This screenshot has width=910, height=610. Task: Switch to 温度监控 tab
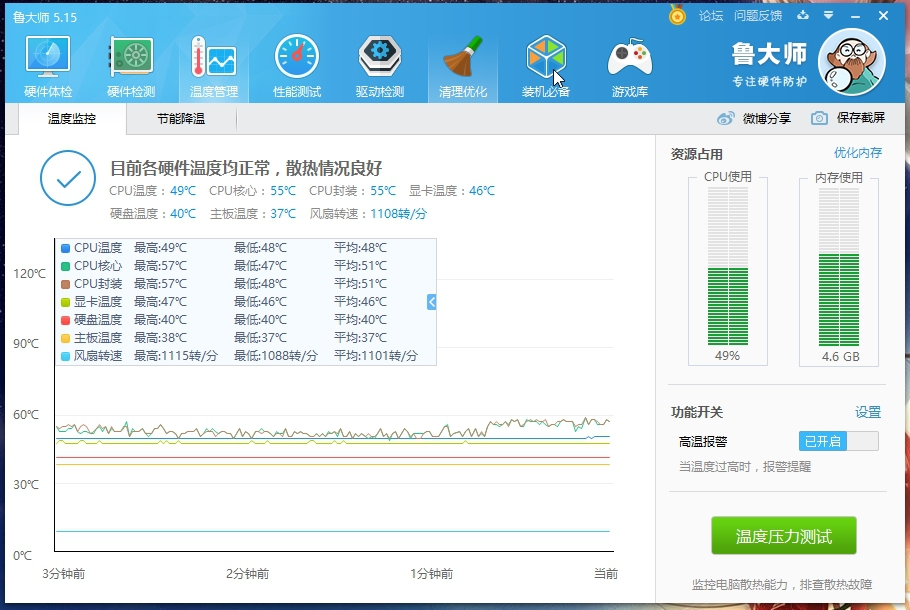point(72,119)
